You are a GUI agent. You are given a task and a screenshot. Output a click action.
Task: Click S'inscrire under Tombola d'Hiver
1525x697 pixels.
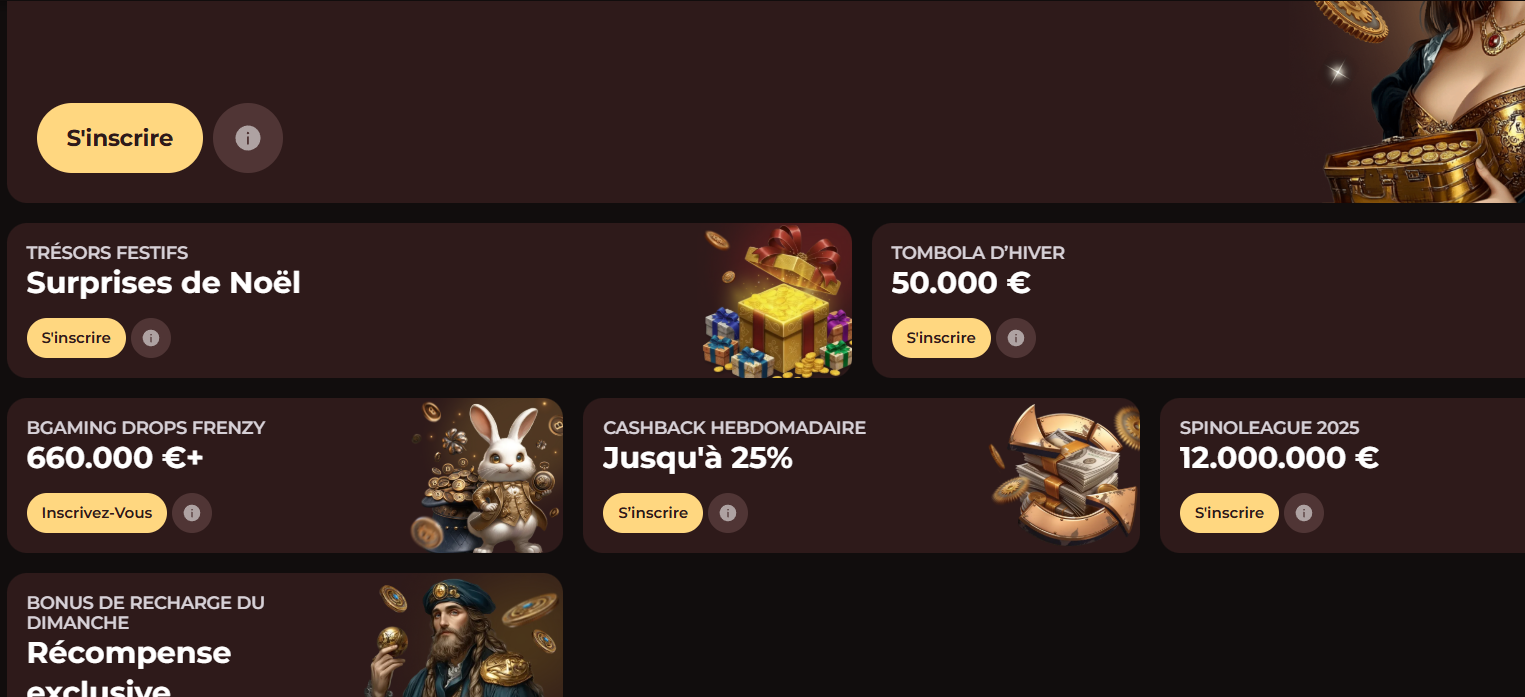(941, 338)
